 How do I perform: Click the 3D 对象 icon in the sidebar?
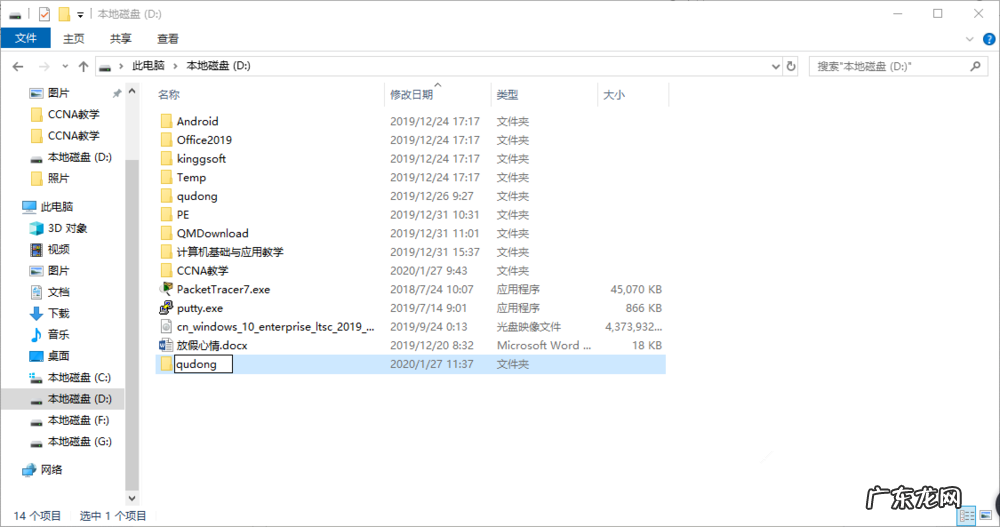[x=36, y=228]
